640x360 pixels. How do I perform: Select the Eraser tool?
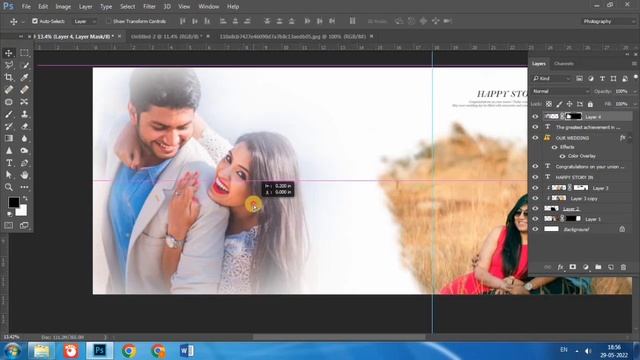(24, 126)
